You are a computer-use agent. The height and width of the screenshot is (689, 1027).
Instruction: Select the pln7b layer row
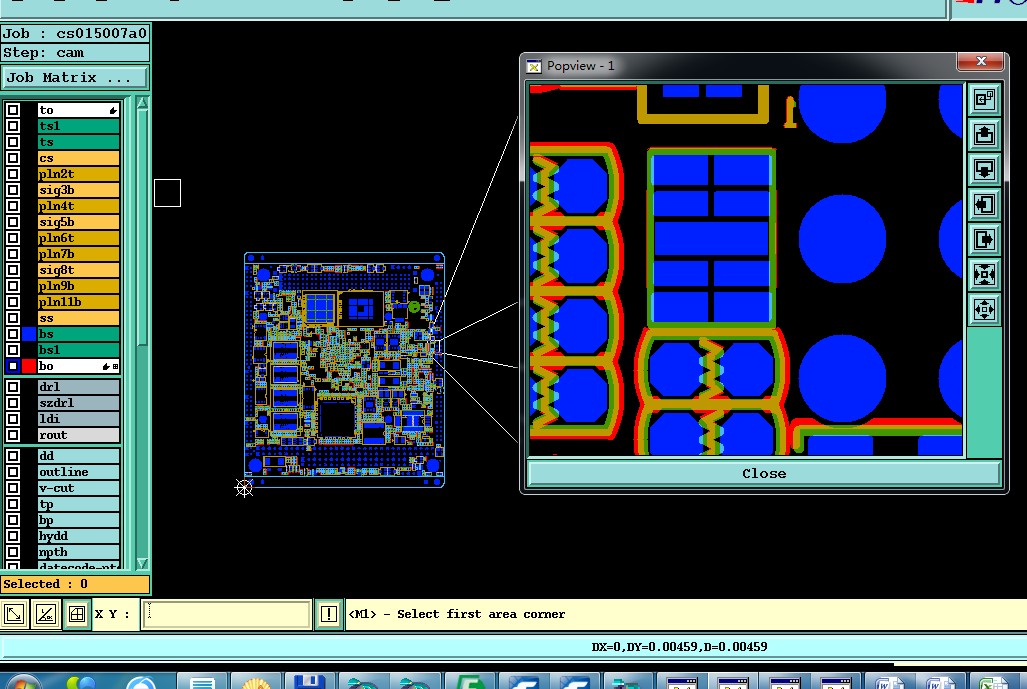[79, 253]
